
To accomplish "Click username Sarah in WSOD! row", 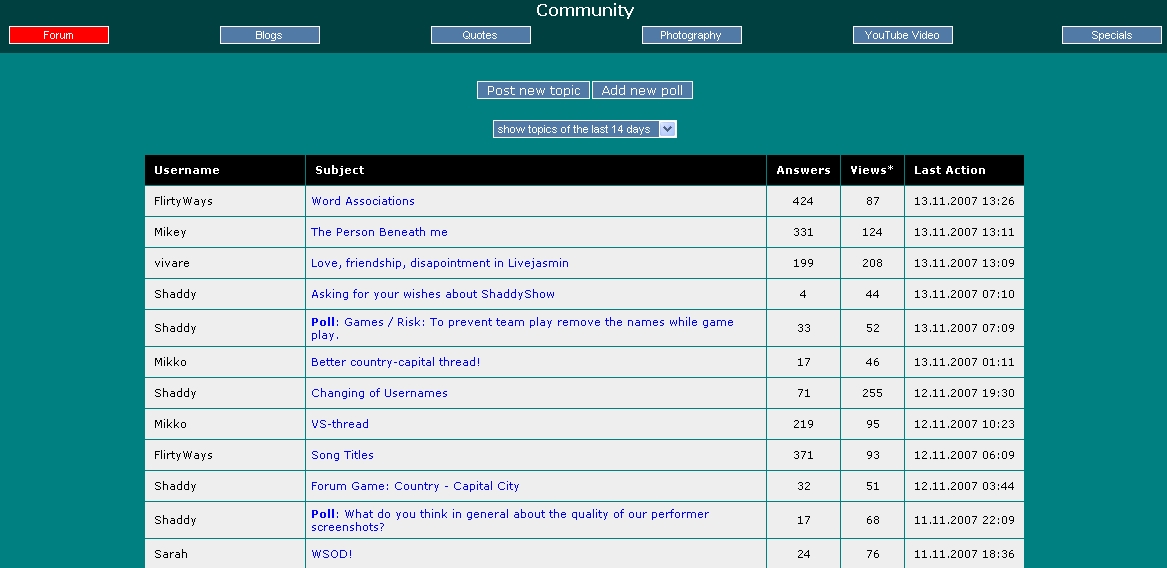I will coord(171,554).
